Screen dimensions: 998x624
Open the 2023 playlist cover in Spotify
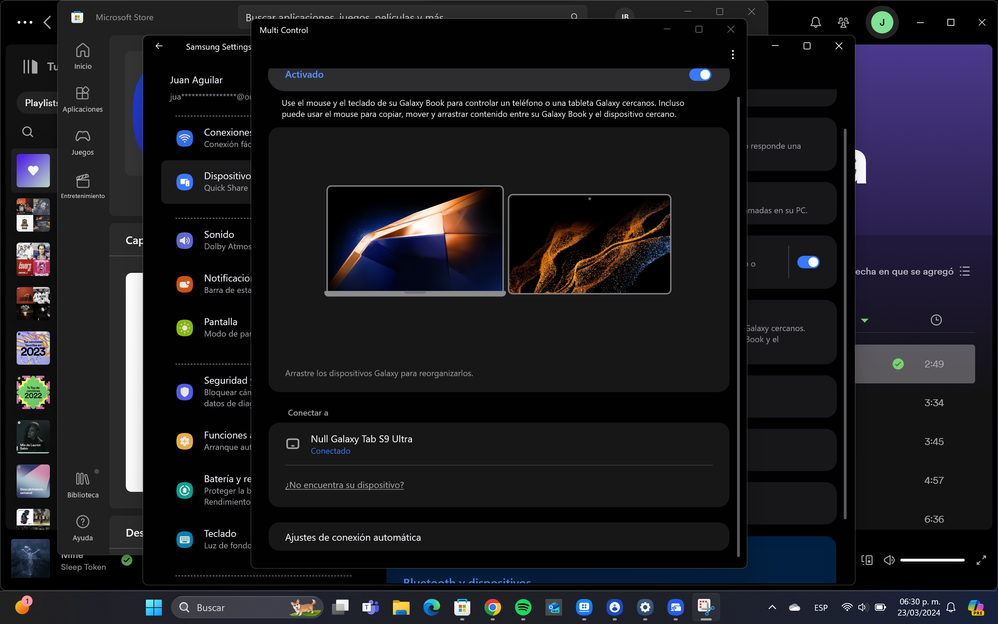pos(33,348)
